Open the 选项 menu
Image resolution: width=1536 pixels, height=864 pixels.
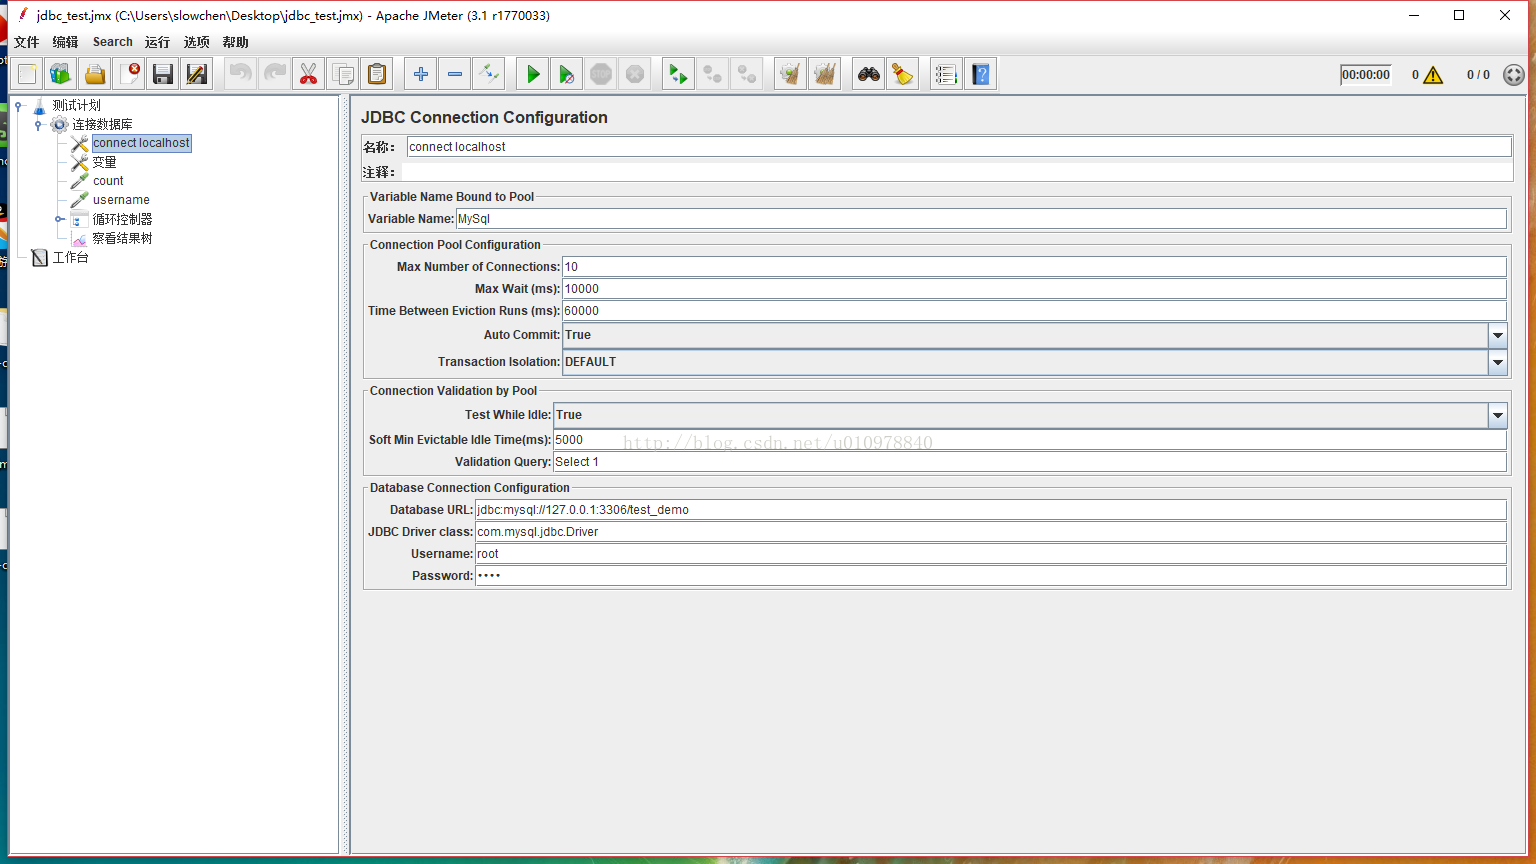[197, 42]
